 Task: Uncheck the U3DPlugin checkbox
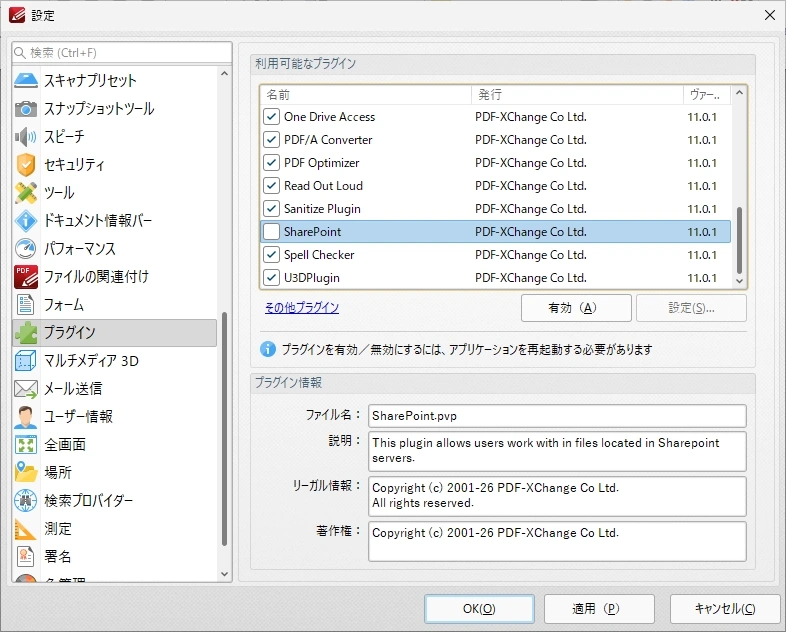pos(271,277)
